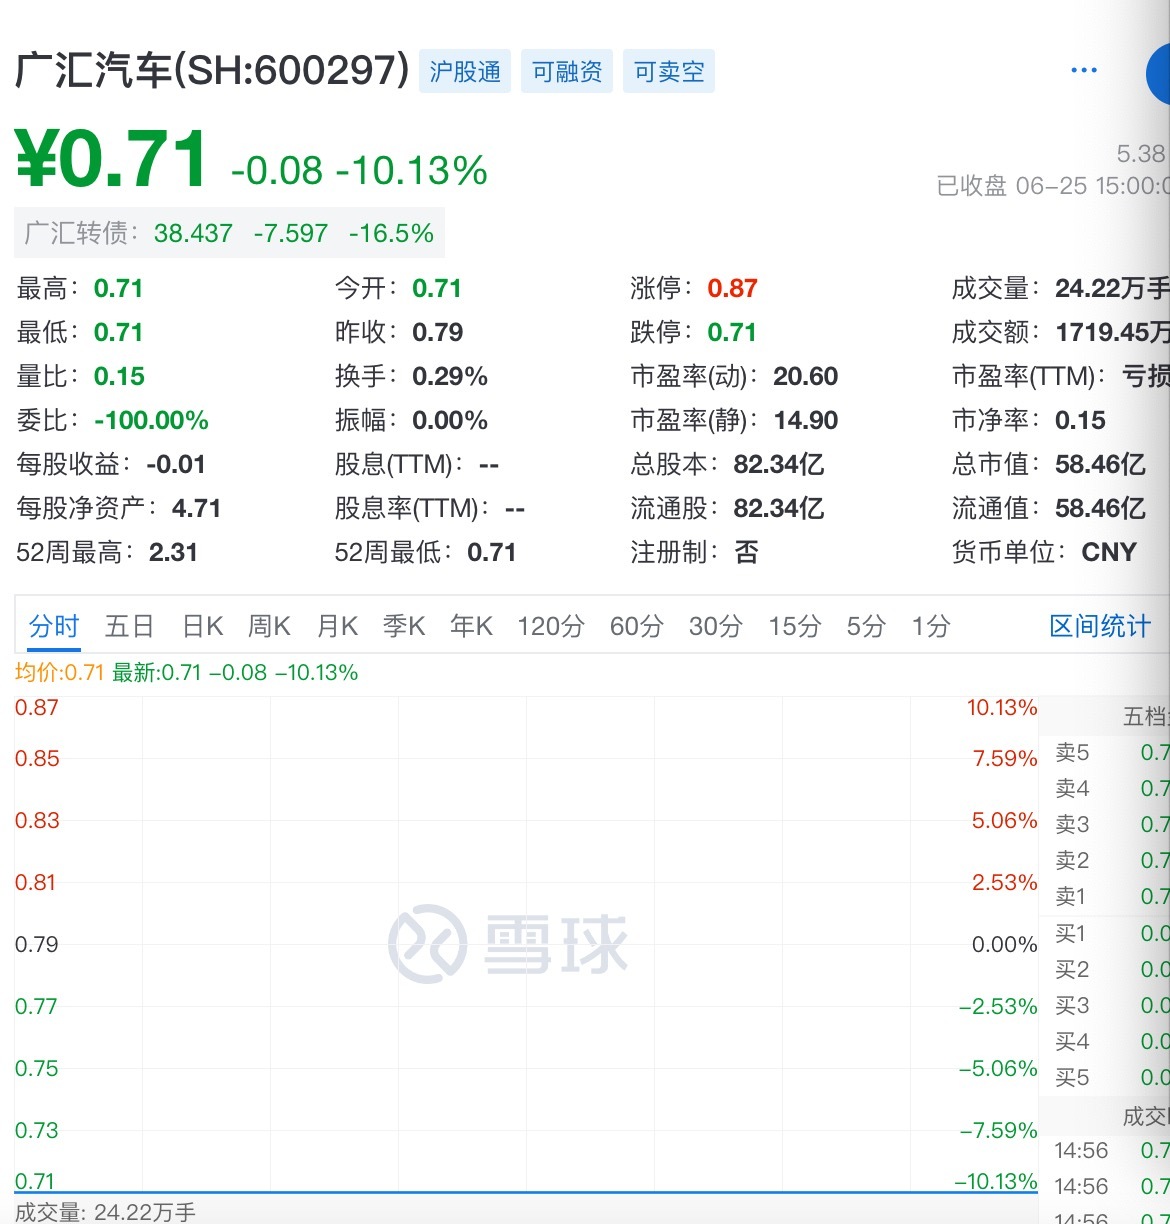
Task: Click the 委比 value -100.00%
Action: pos(151,421)
